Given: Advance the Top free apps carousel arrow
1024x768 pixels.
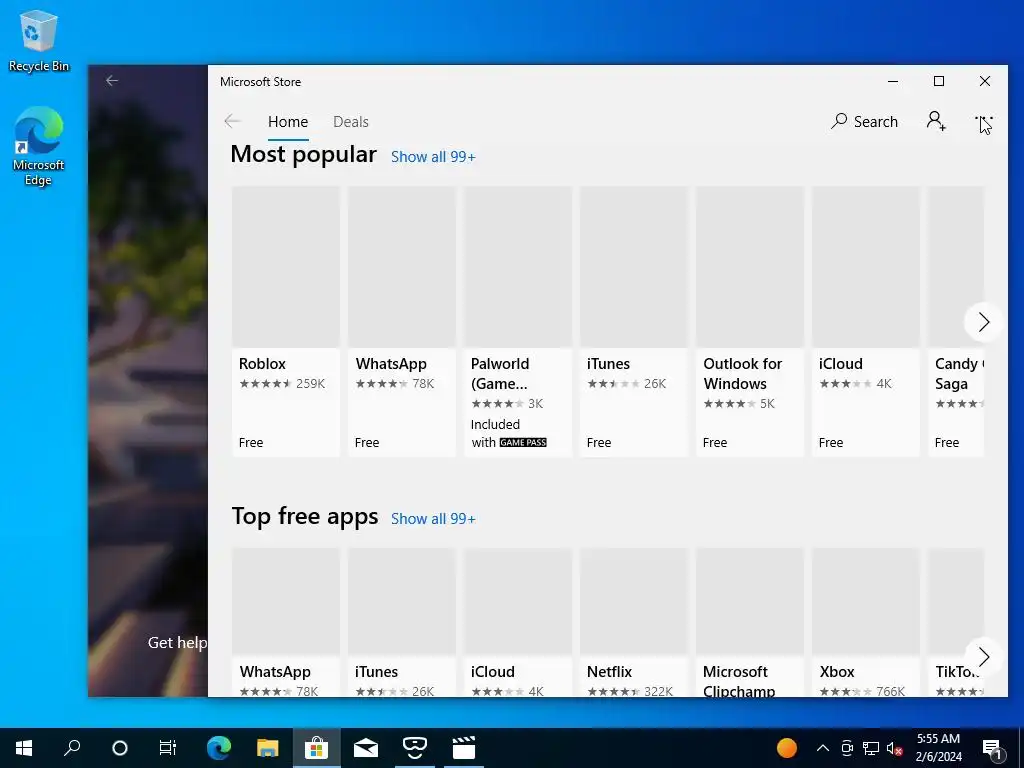Looking at the screenshot, I should [x=984, y=656].
